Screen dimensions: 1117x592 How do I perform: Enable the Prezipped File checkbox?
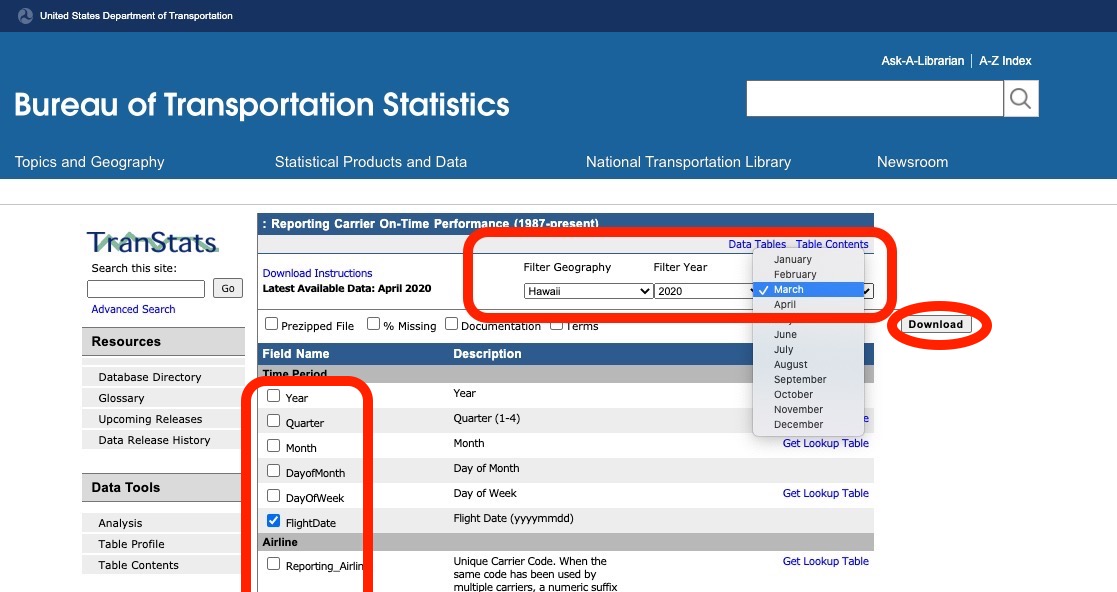(x=271, y=323)
